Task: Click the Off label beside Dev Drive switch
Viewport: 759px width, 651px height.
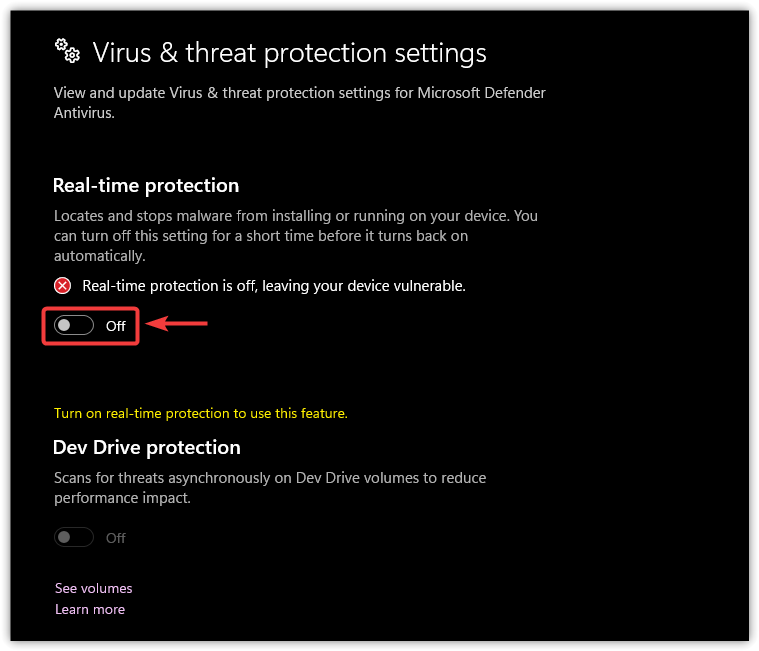Action: coord(116,538)
